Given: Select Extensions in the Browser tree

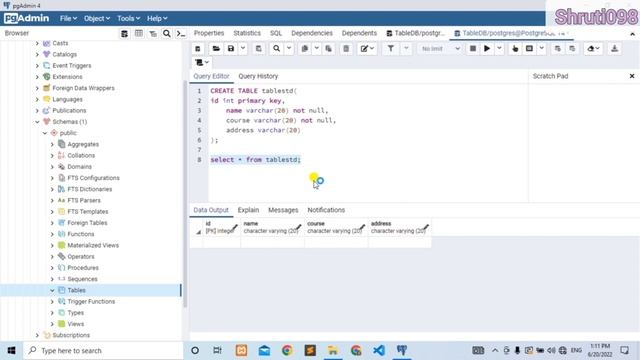Looking at the screenshot, I should tap(67, 77).
